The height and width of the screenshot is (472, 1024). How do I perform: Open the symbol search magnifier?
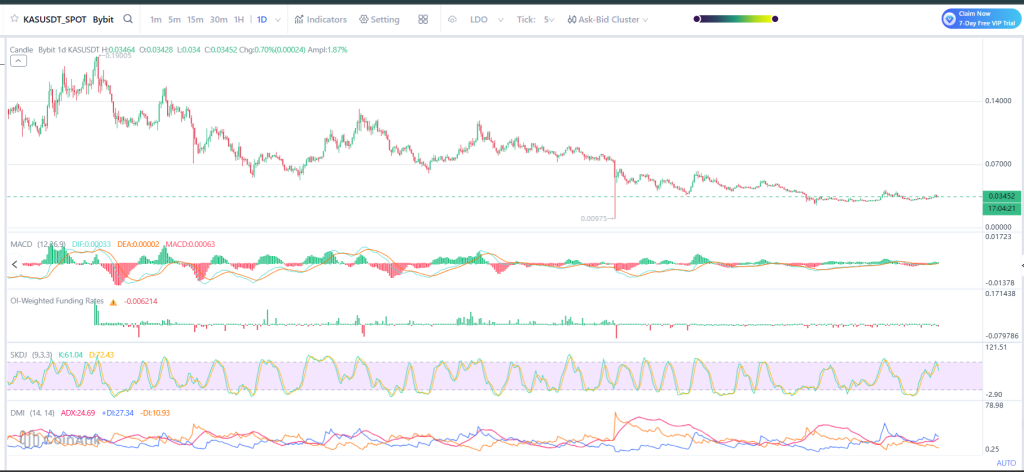(x=128, y=19)
